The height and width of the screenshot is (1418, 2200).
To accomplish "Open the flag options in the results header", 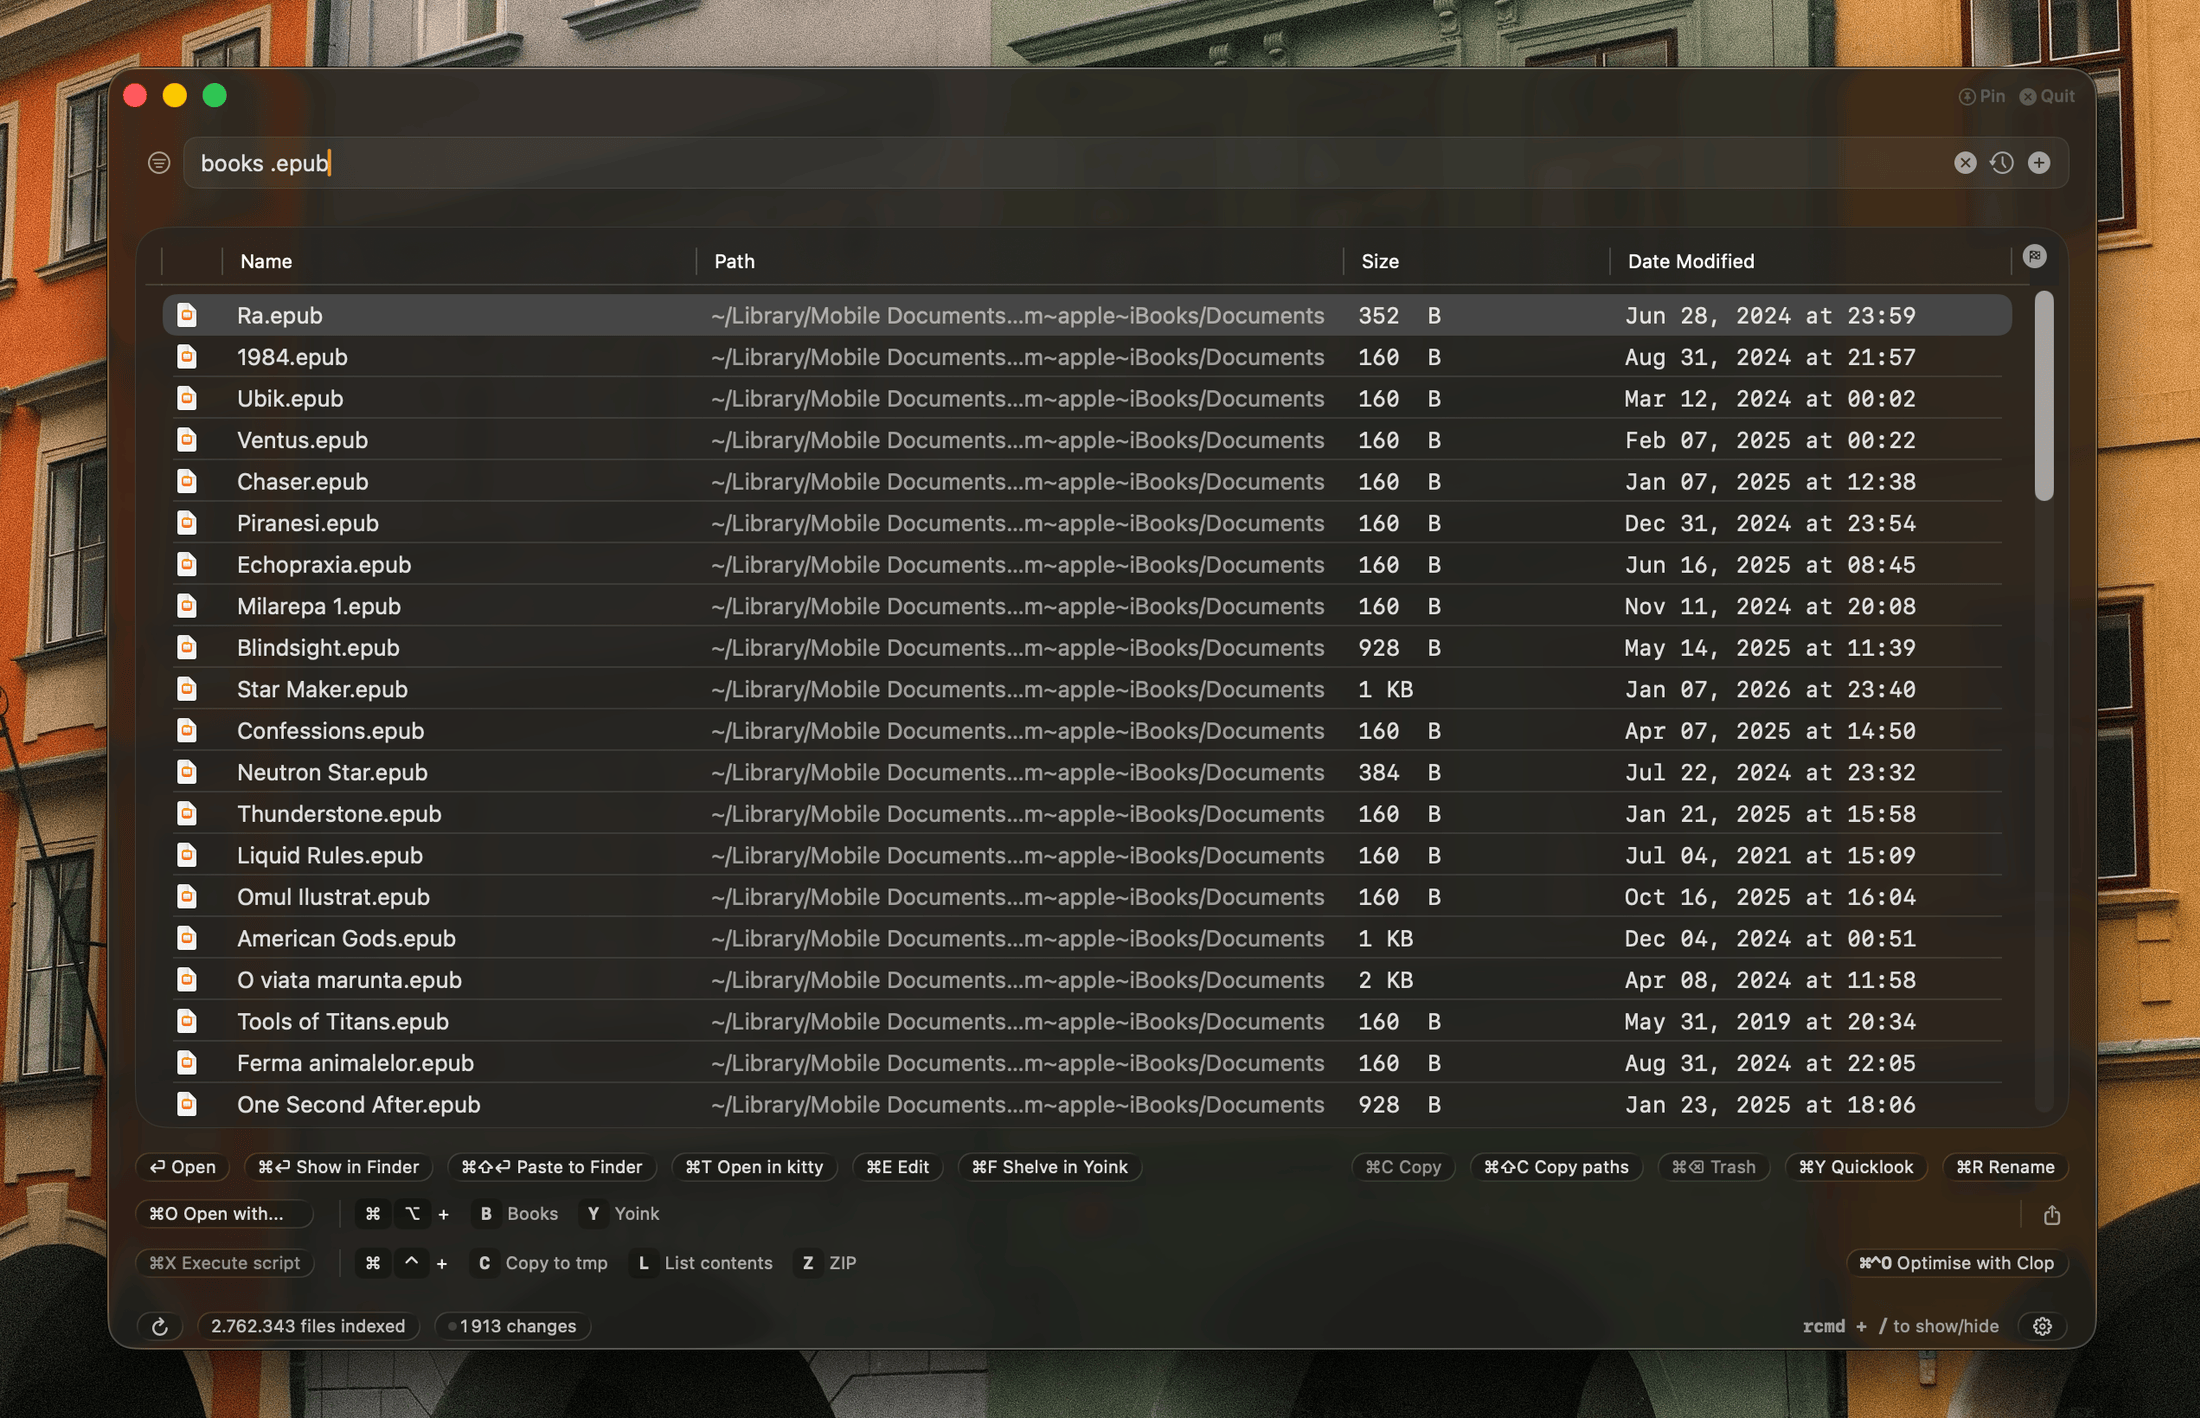I will (x=2036, y=256).
